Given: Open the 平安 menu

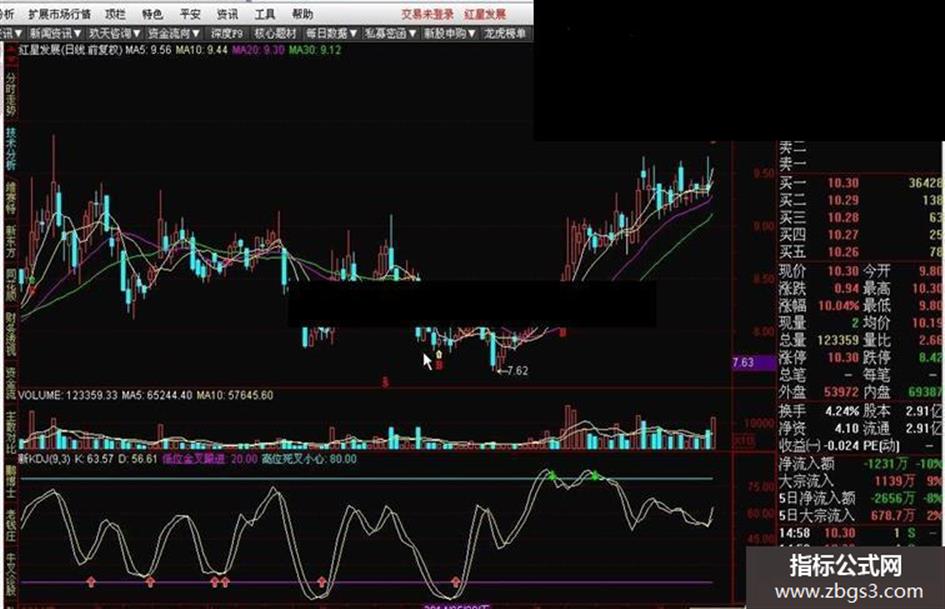Looking at the screenshot, I should (x=190, y=13).
